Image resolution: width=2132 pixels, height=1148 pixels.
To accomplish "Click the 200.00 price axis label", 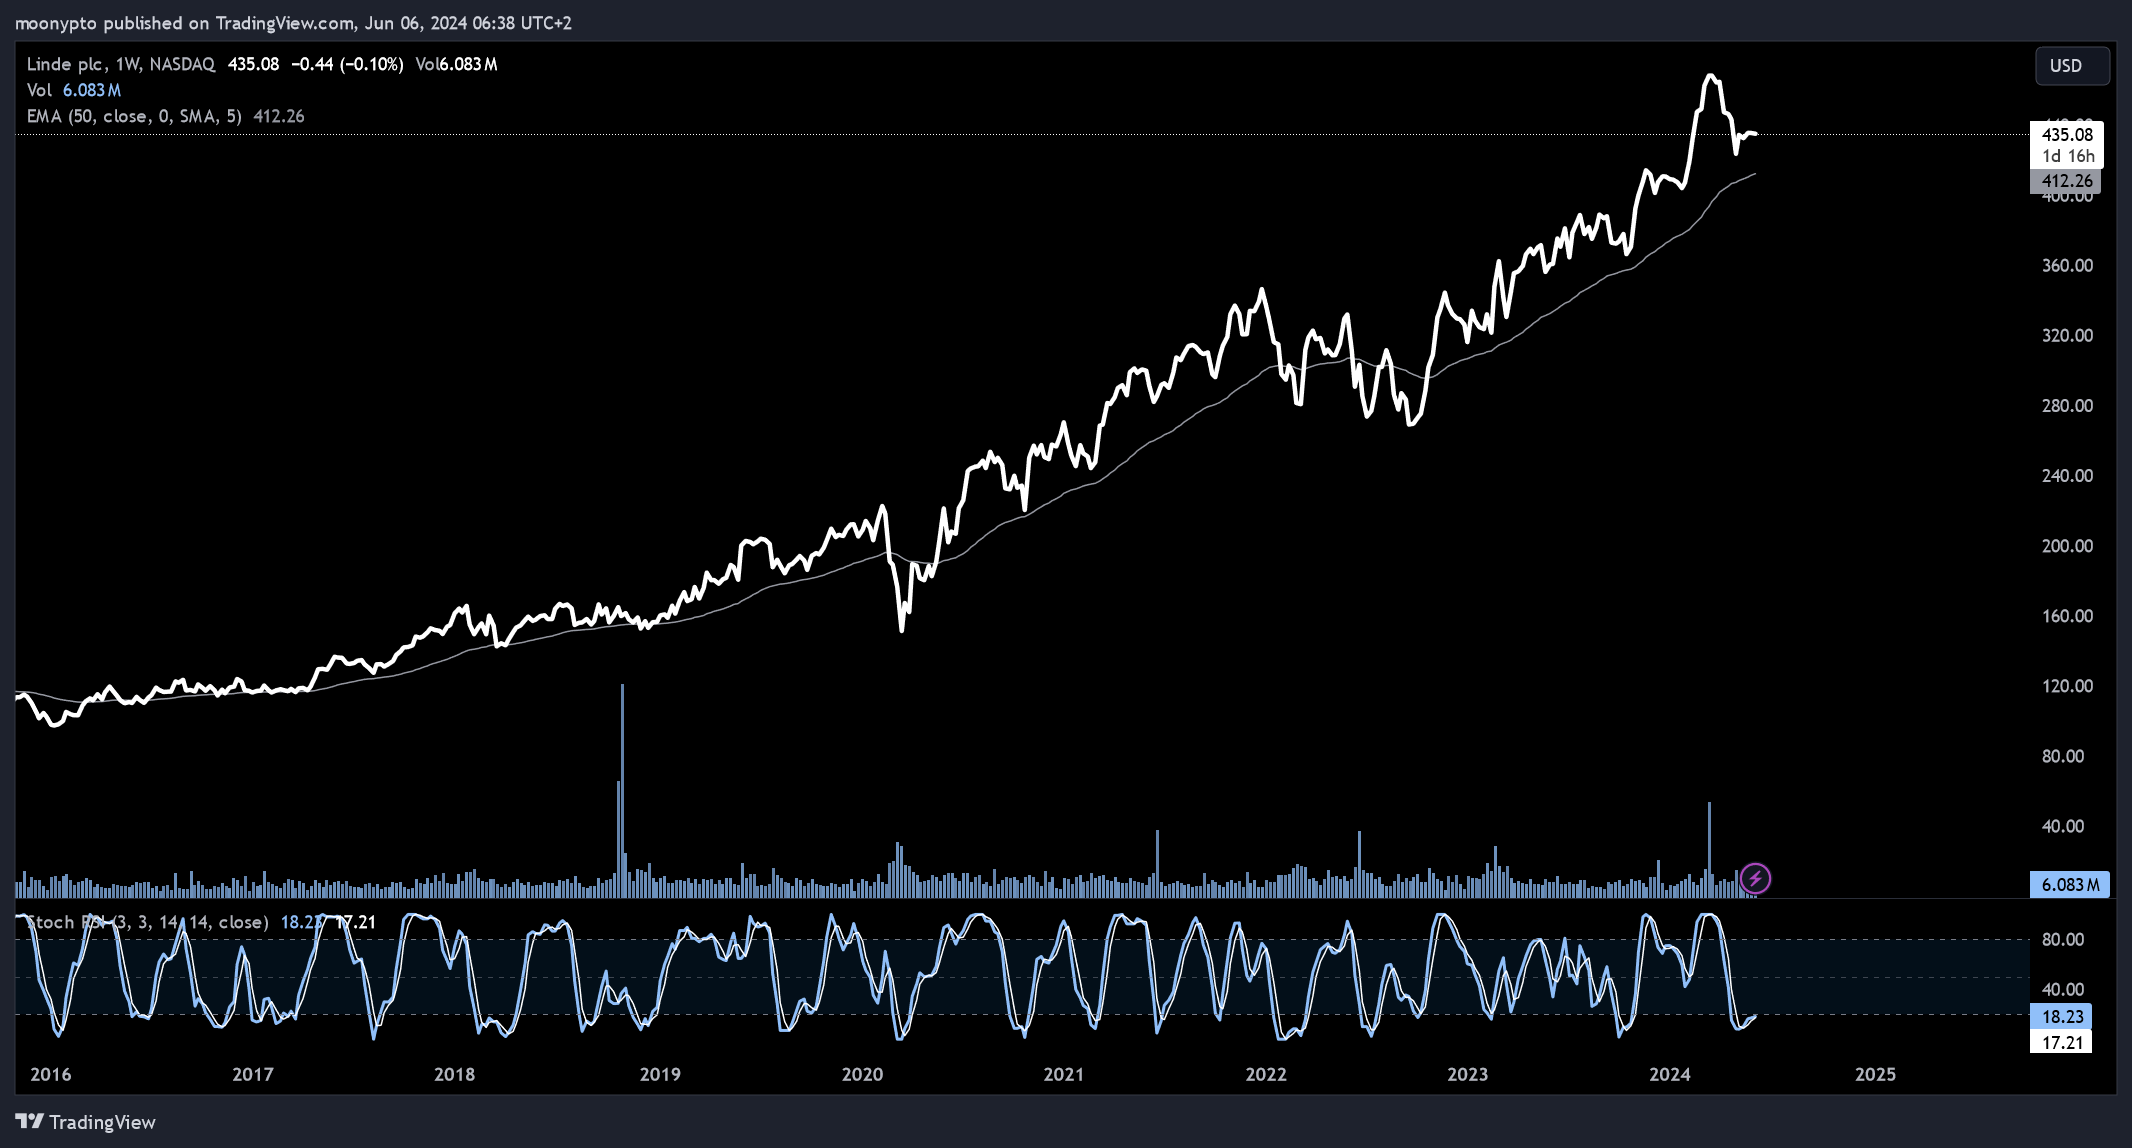I will pyautogui.click(x=2067, y=545).
